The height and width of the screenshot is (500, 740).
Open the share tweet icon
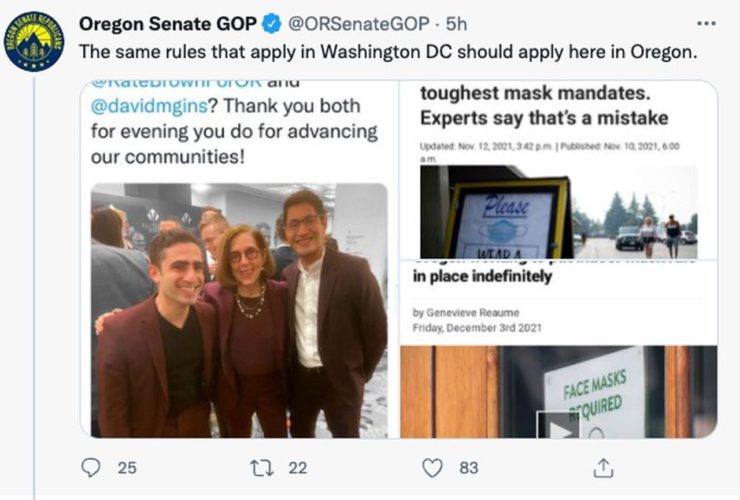pos(603,467)
